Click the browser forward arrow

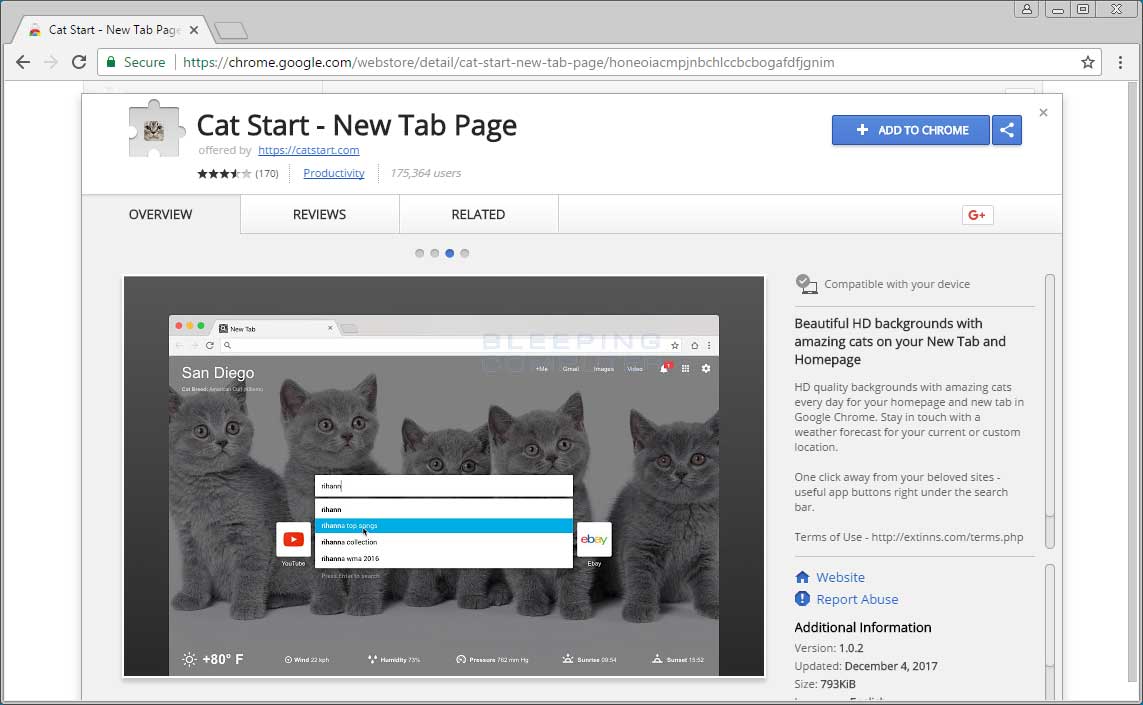point(51,62)
